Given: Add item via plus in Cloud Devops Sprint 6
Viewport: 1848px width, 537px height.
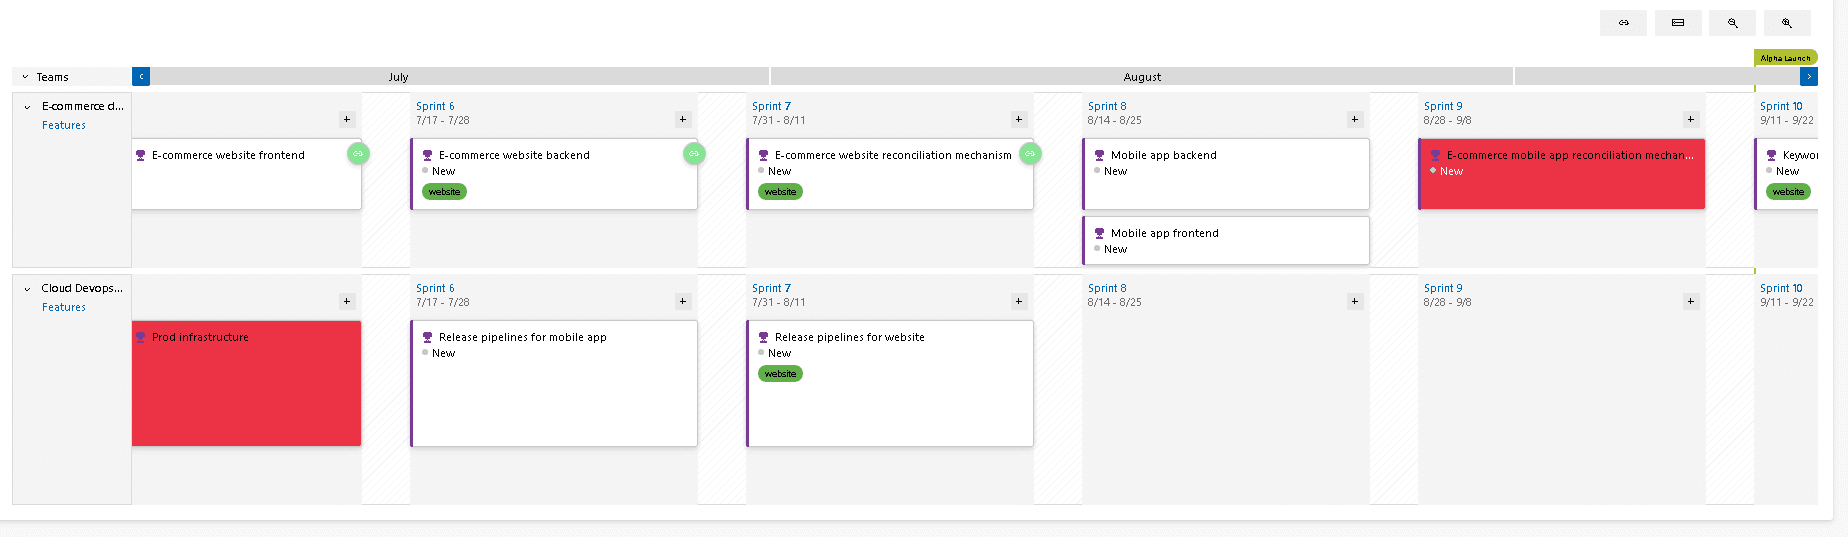Looking at the screenshot, I should point(683,301).
